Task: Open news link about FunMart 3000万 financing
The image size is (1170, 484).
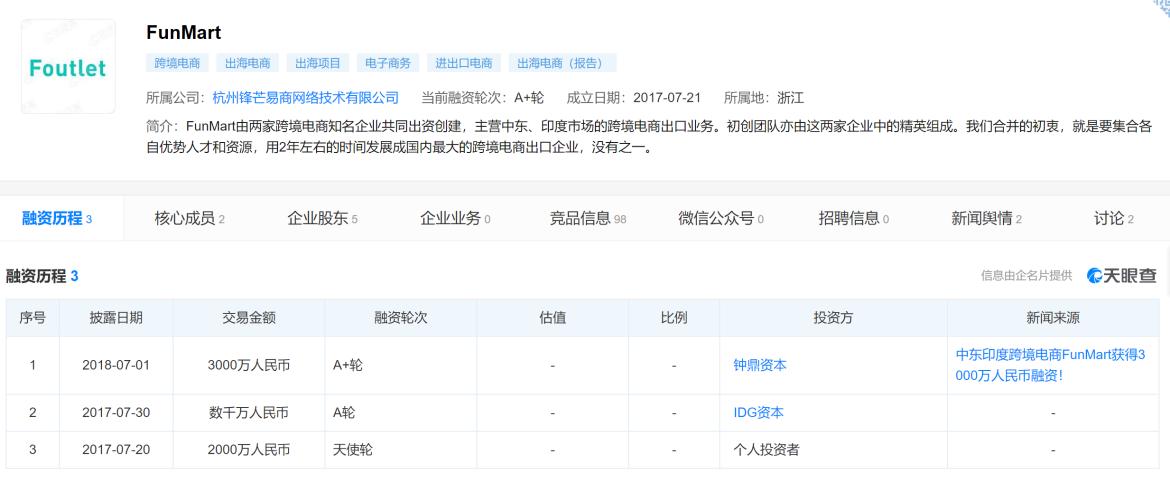Action: pos(1051,365)
